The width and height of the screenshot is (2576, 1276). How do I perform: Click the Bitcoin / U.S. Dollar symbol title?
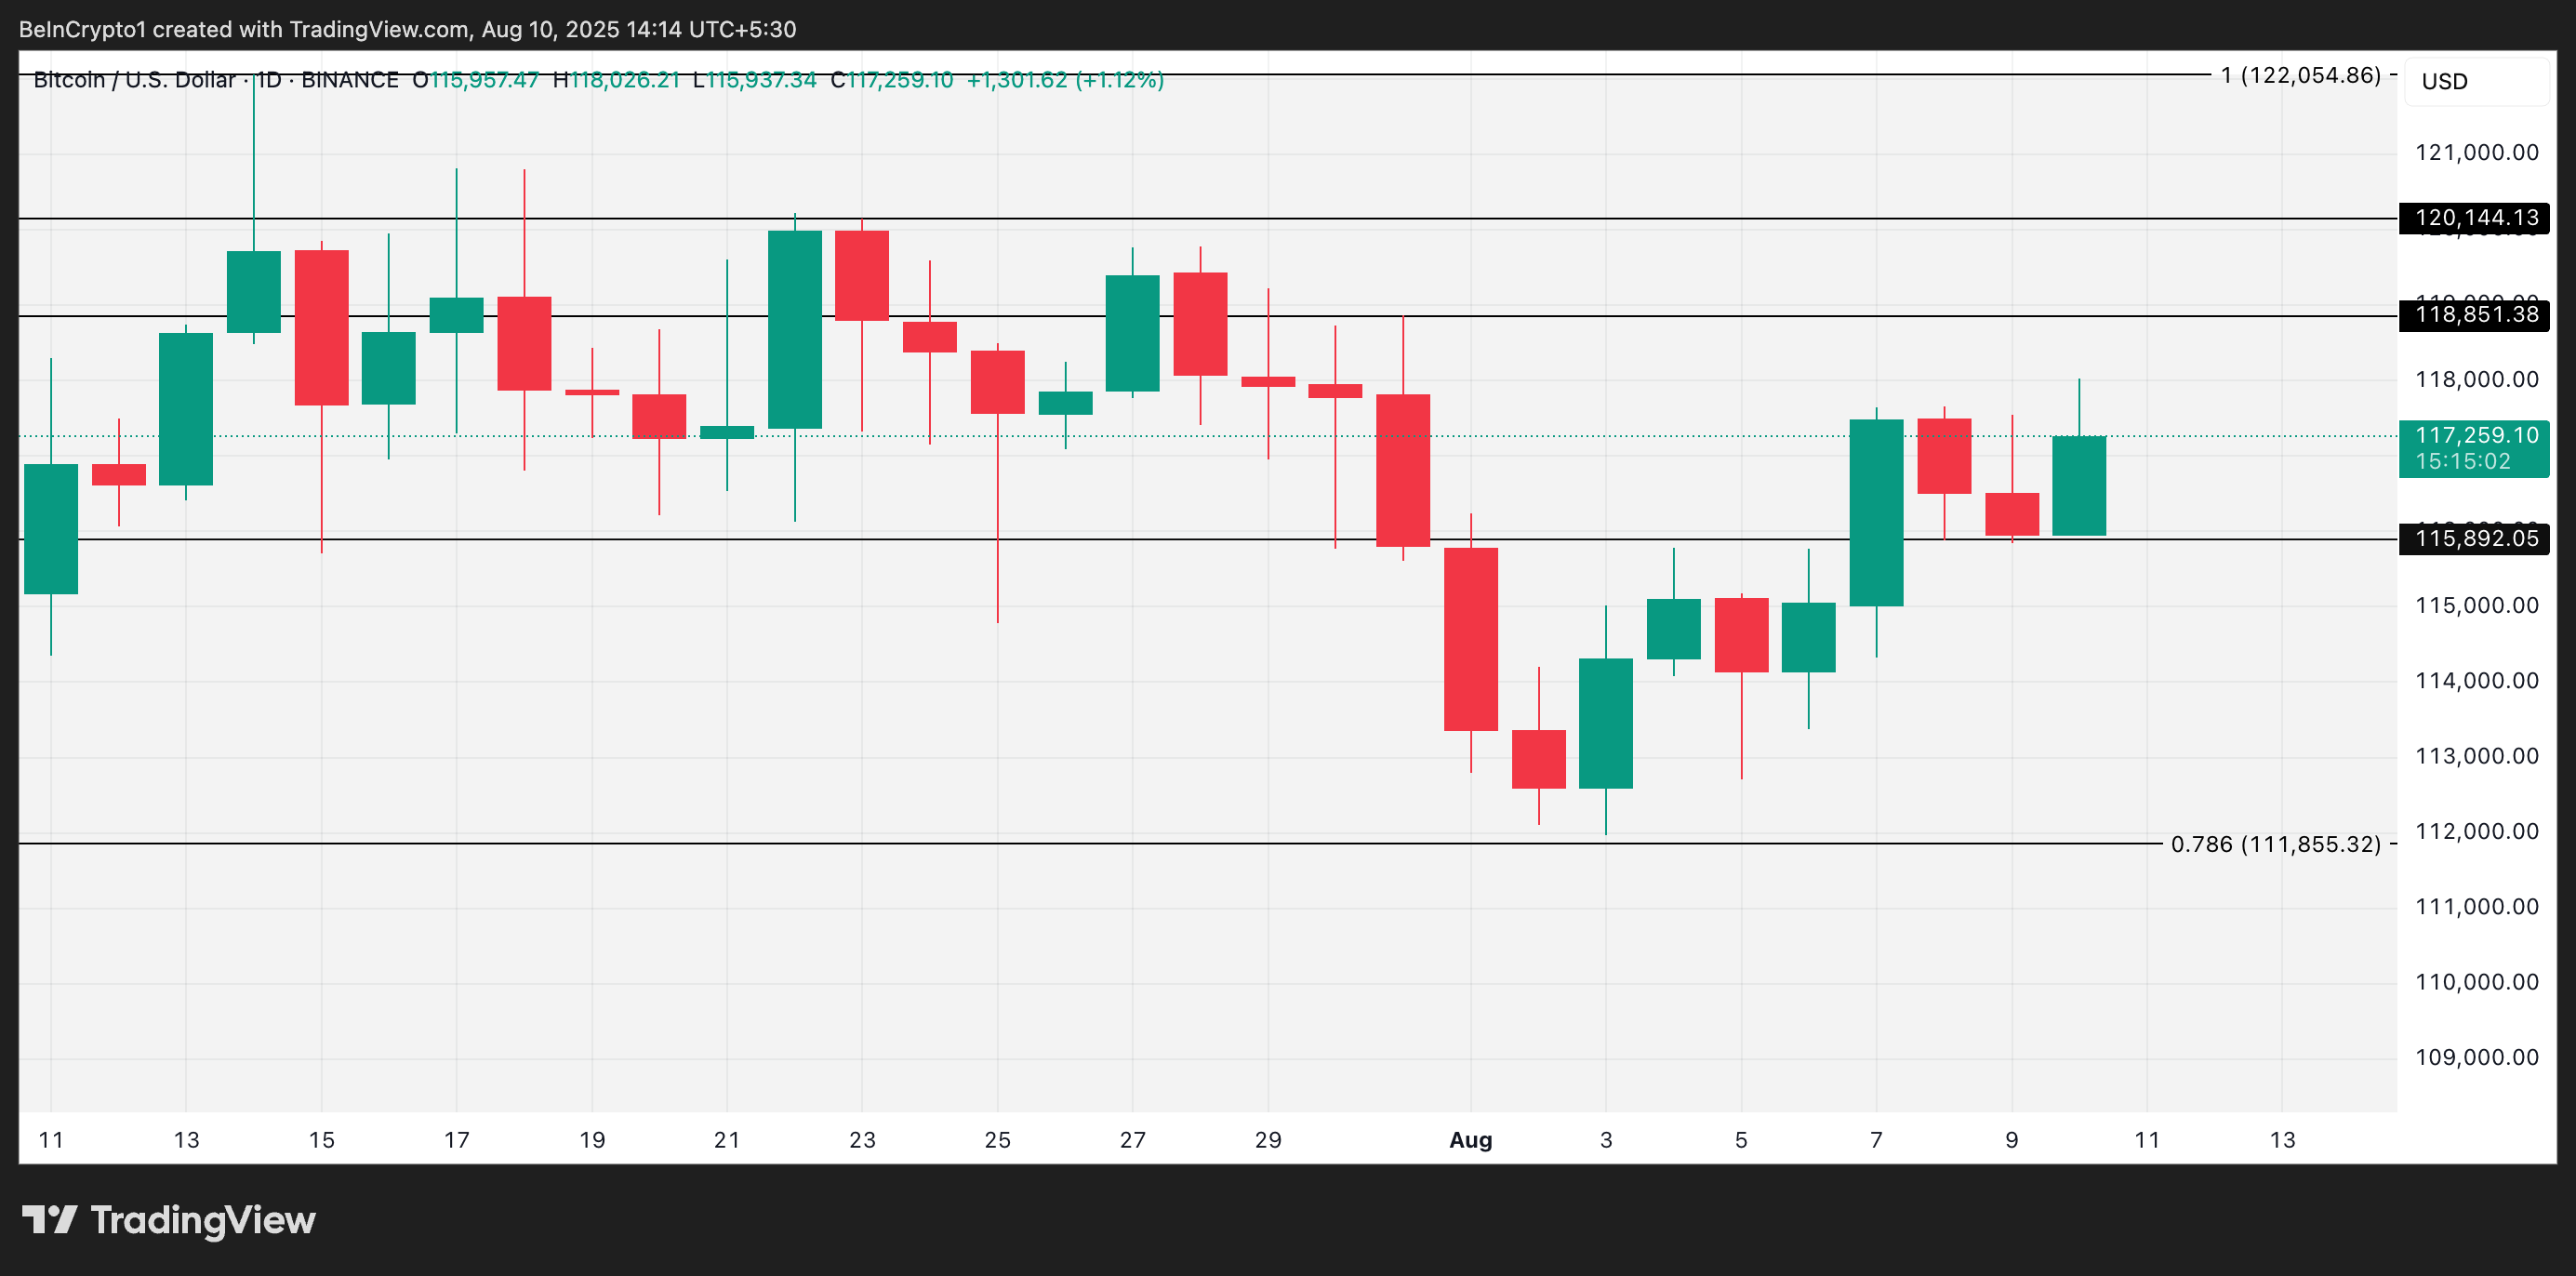click(134, 80)
